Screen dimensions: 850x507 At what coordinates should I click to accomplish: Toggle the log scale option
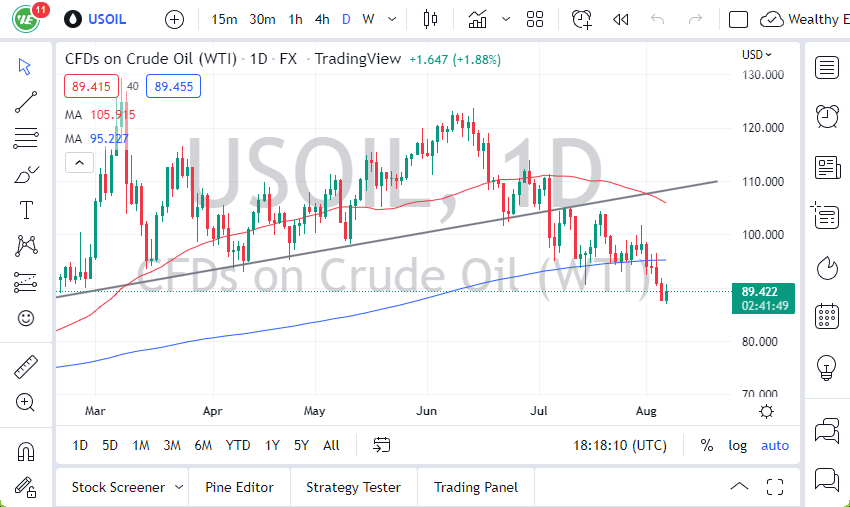click(x=738, y=445)
